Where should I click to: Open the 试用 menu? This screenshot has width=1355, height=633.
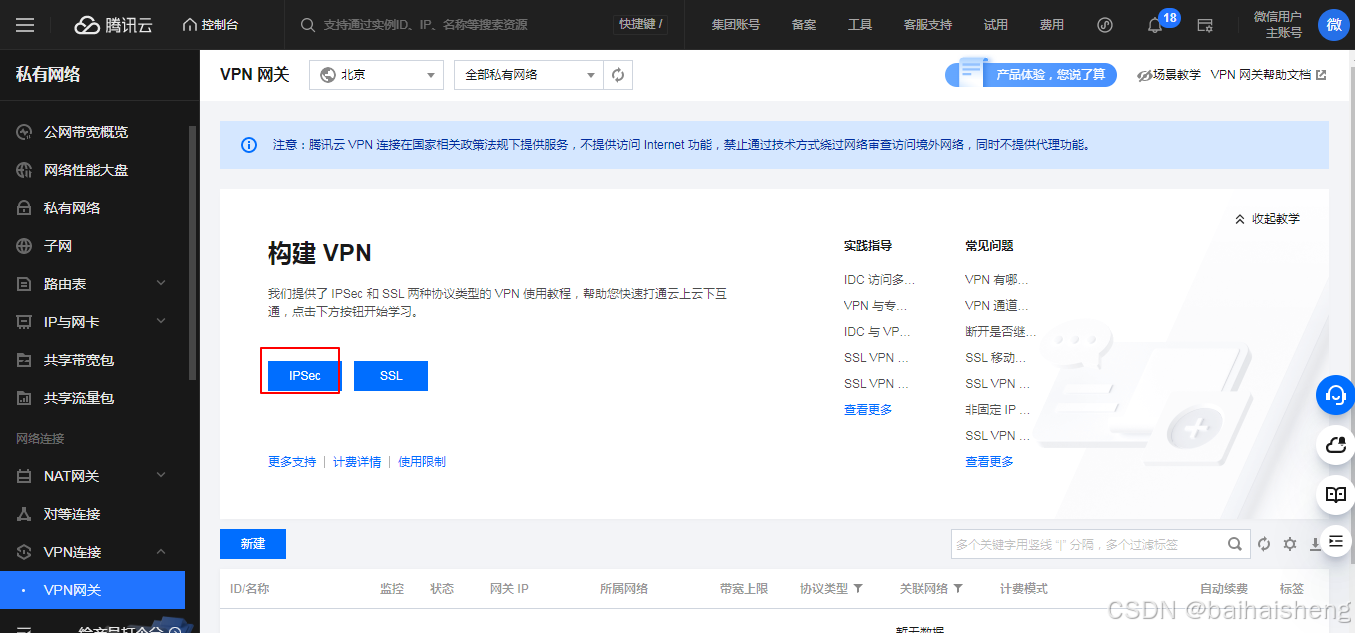pos(995,25)
